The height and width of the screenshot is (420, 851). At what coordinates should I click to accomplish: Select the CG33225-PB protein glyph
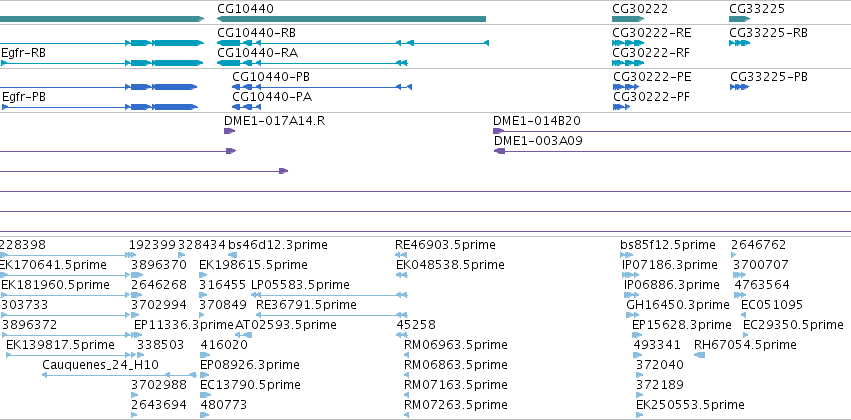coord(740,87)
